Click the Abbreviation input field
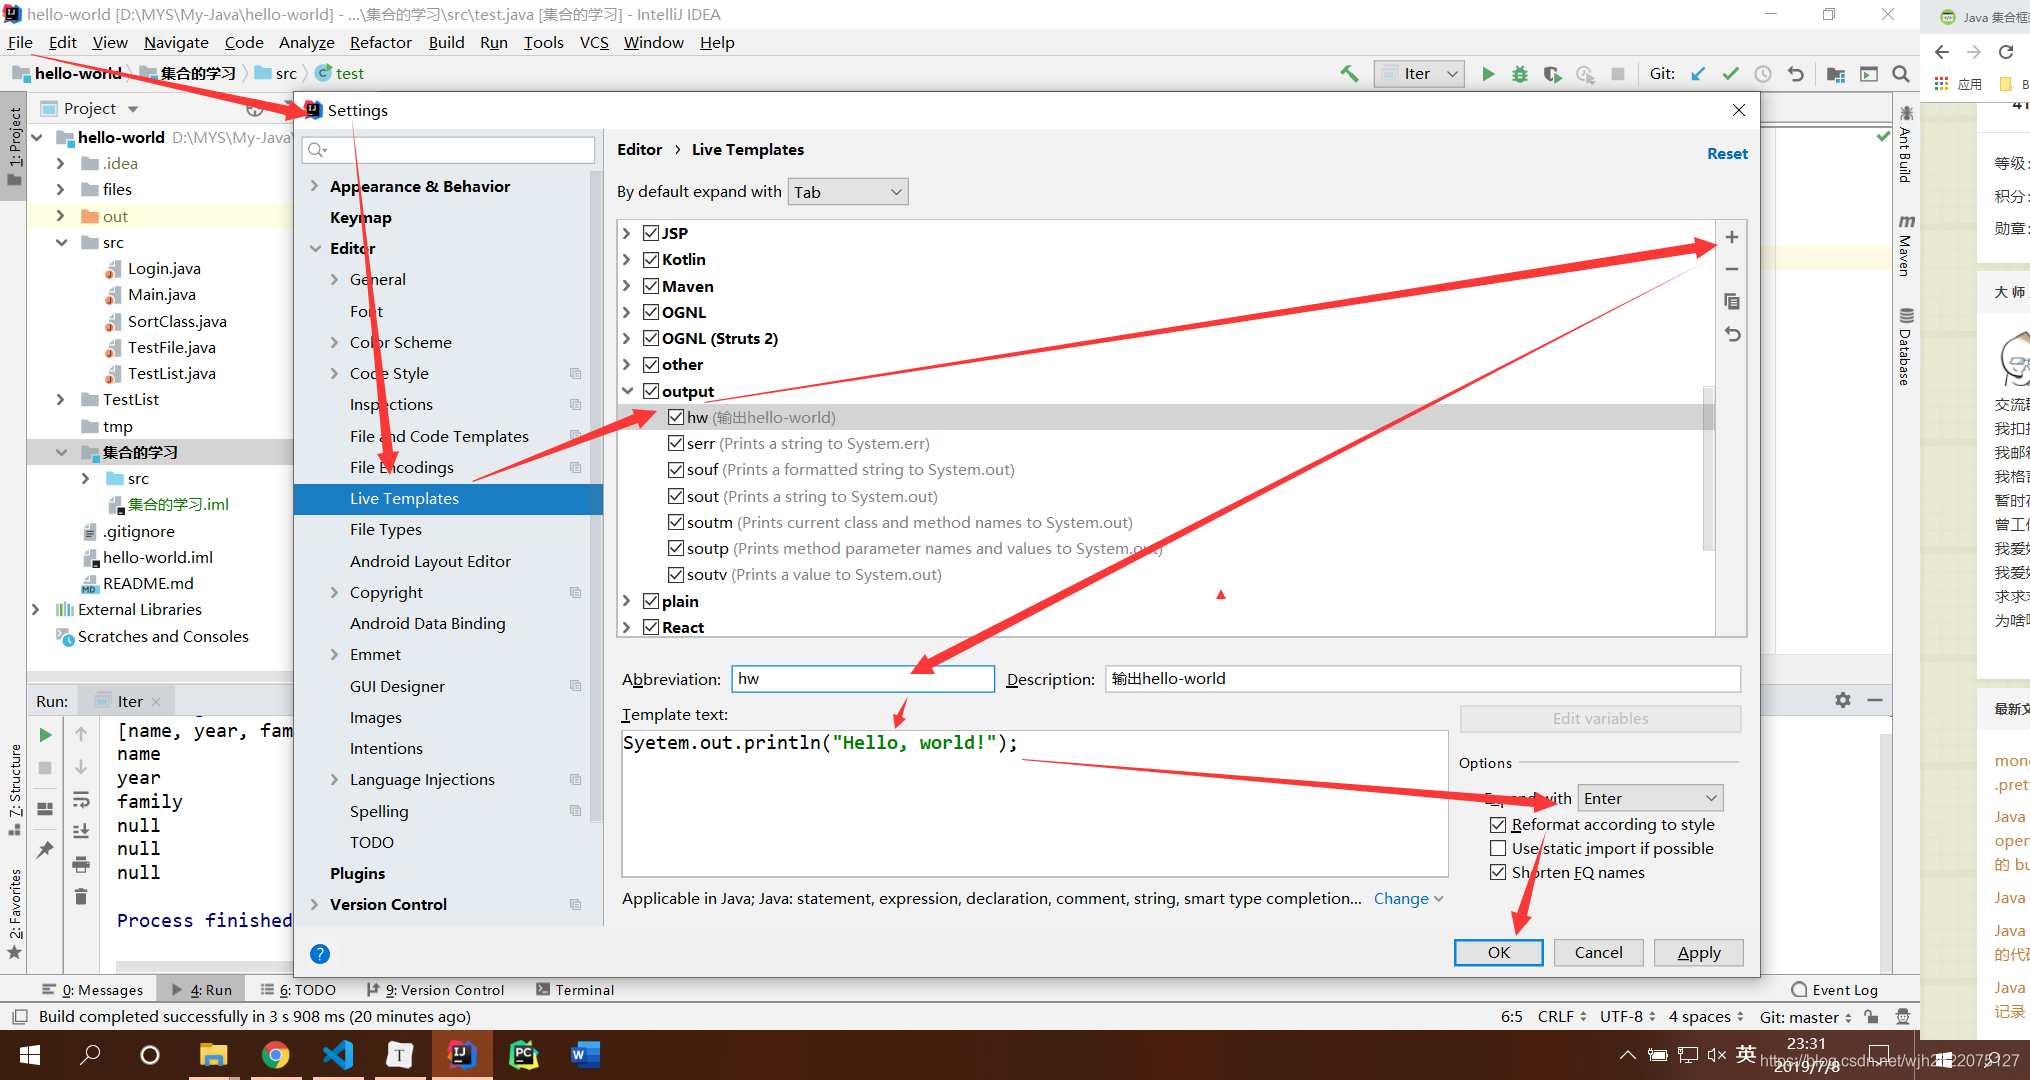 point(863,679)
